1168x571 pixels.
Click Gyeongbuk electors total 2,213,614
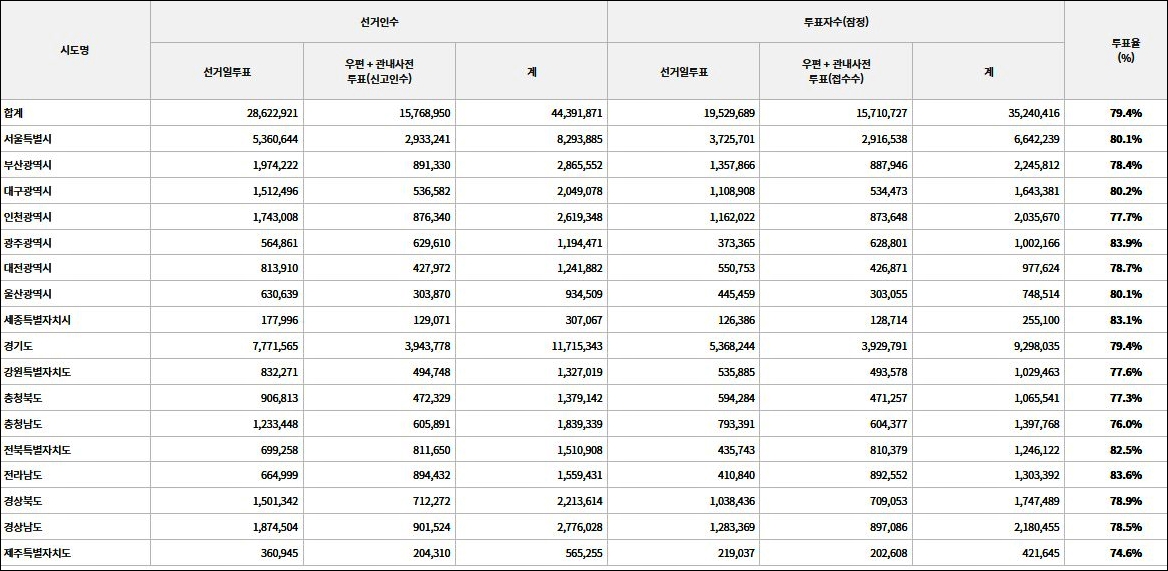(582, 502)
